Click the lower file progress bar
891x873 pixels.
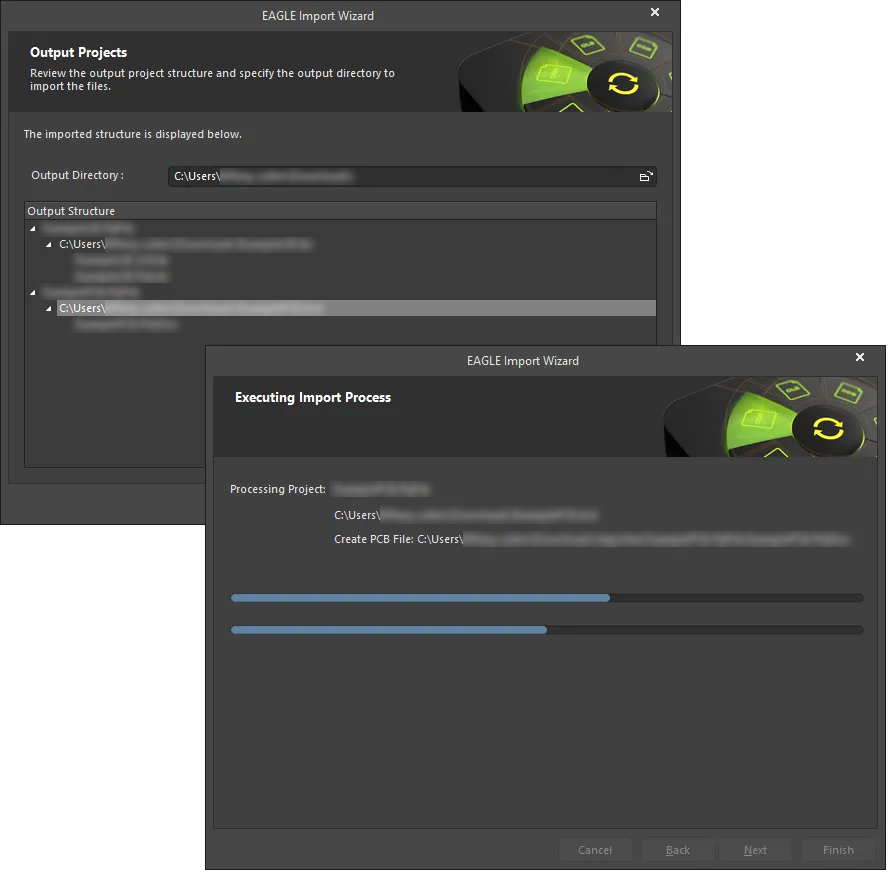[x=547, y=630]
